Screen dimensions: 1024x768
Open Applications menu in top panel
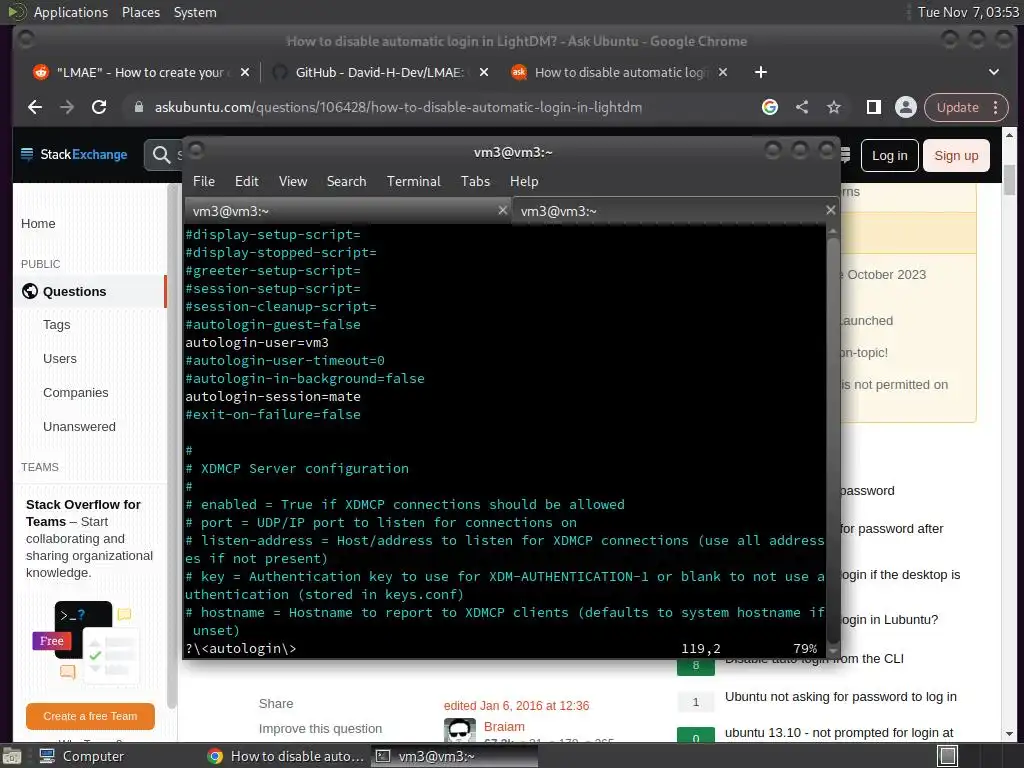point(71,12)
